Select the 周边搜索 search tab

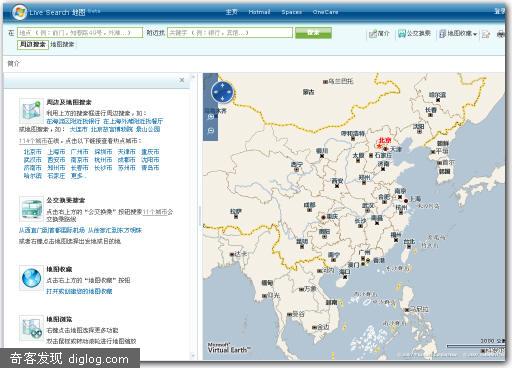click(33, 44)
